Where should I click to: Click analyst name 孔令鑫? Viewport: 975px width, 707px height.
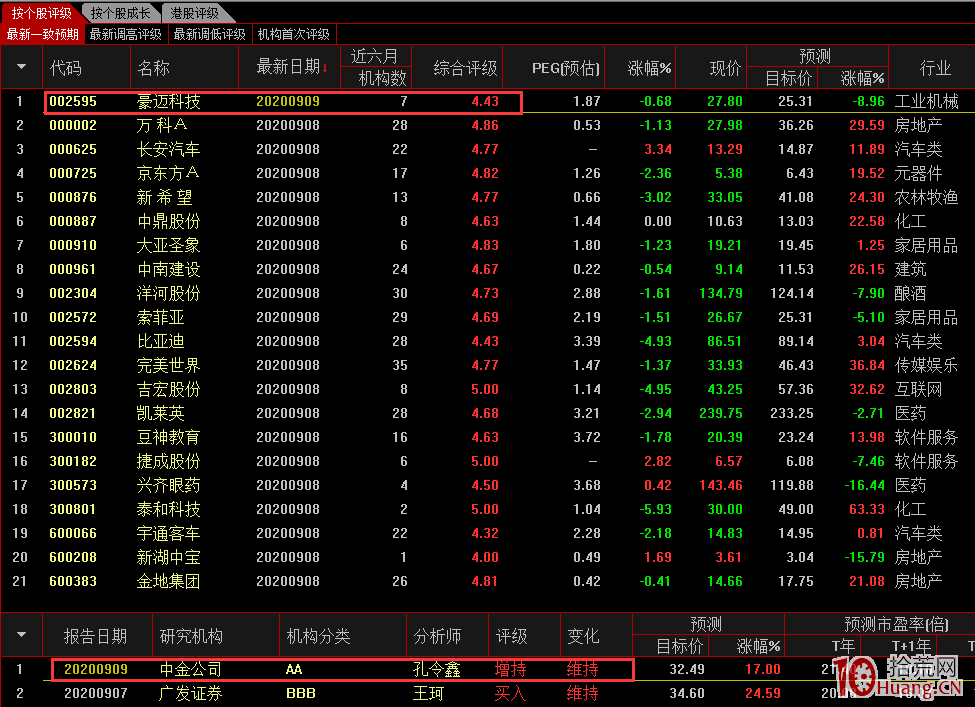(x=437, y=670)
